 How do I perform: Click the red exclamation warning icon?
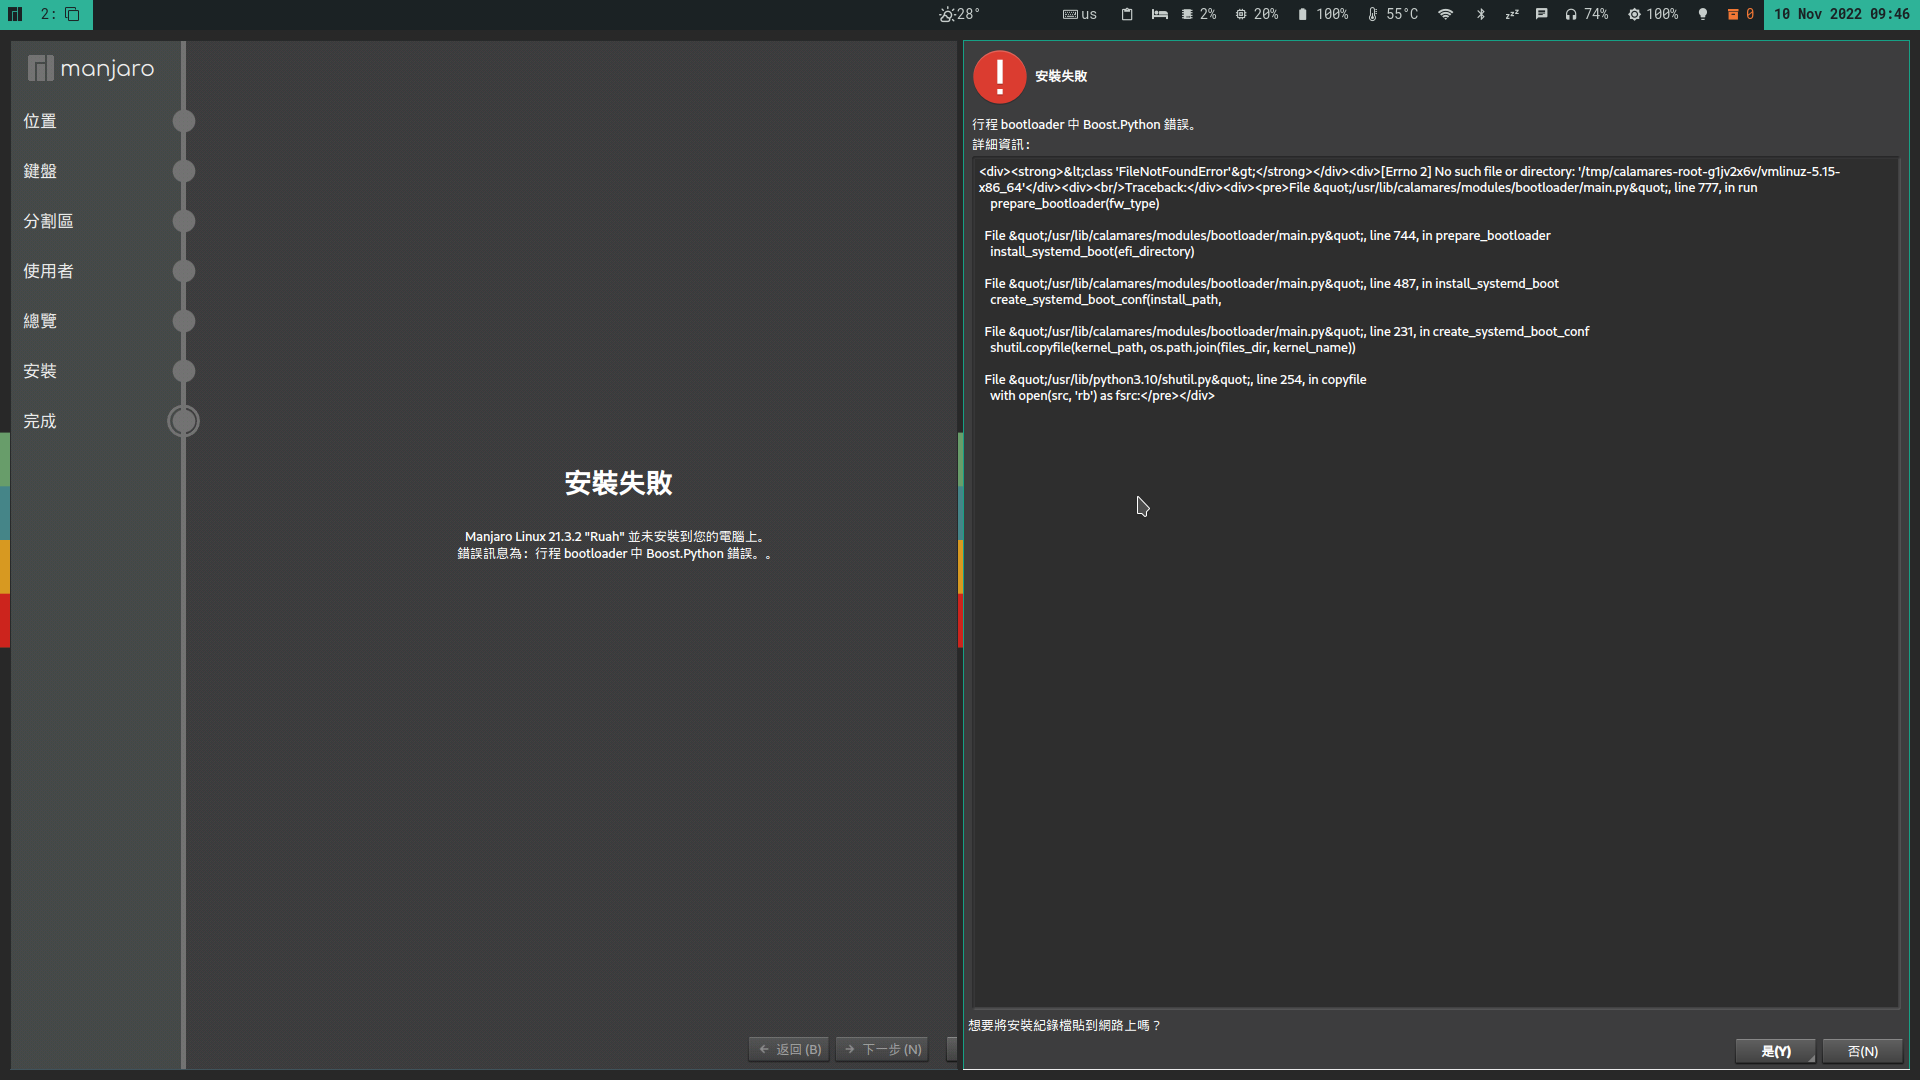998,76
